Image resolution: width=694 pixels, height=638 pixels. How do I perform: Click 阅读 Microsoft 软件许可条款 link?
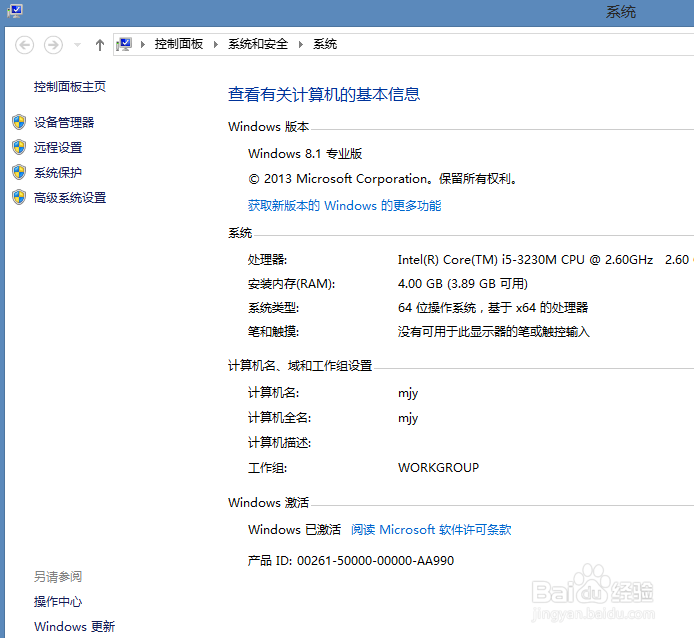431,530
